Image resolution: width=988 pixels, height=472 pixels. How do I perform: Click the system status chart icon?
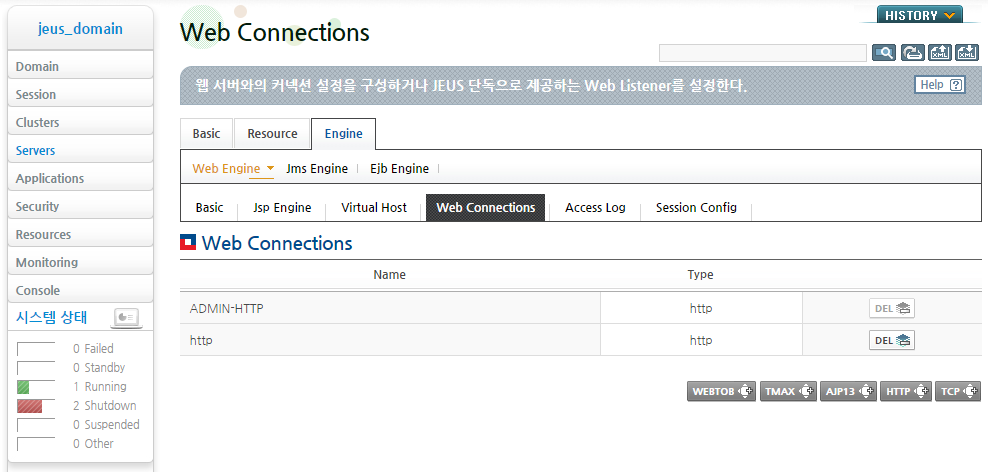pos(126,318)
